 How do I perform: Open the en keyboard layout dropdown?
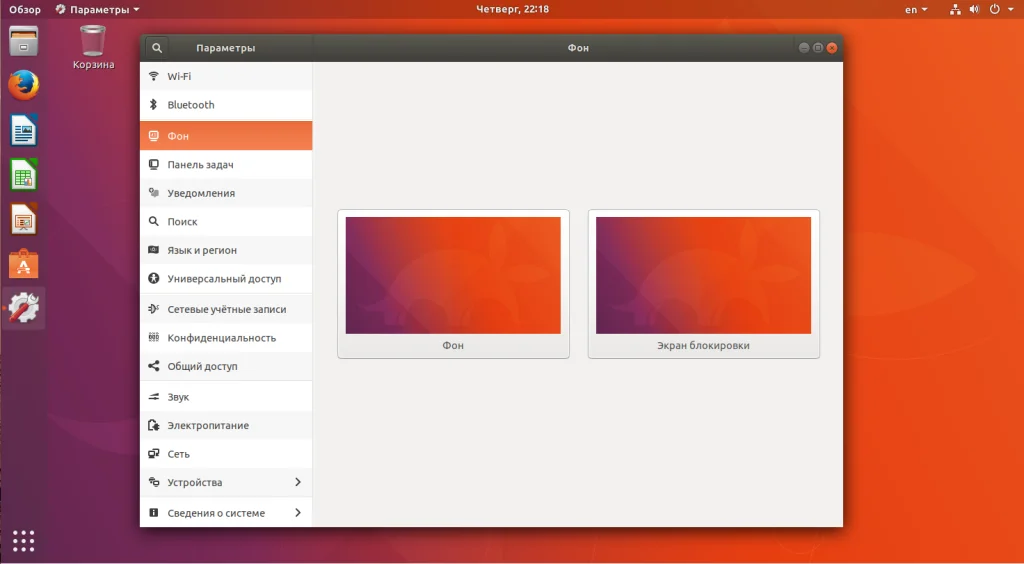[916, 10]
